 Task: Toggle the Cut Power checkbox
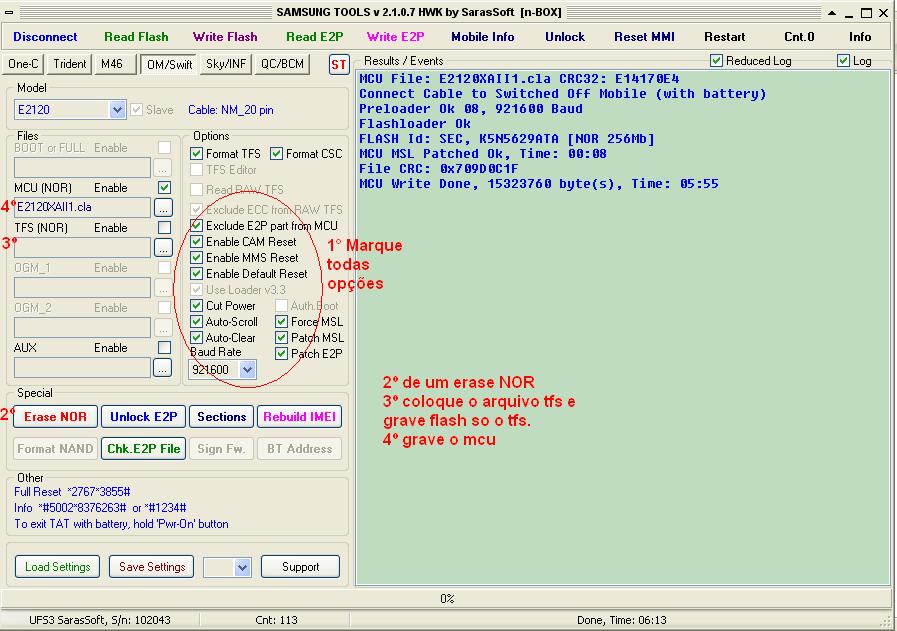point(196,306)
